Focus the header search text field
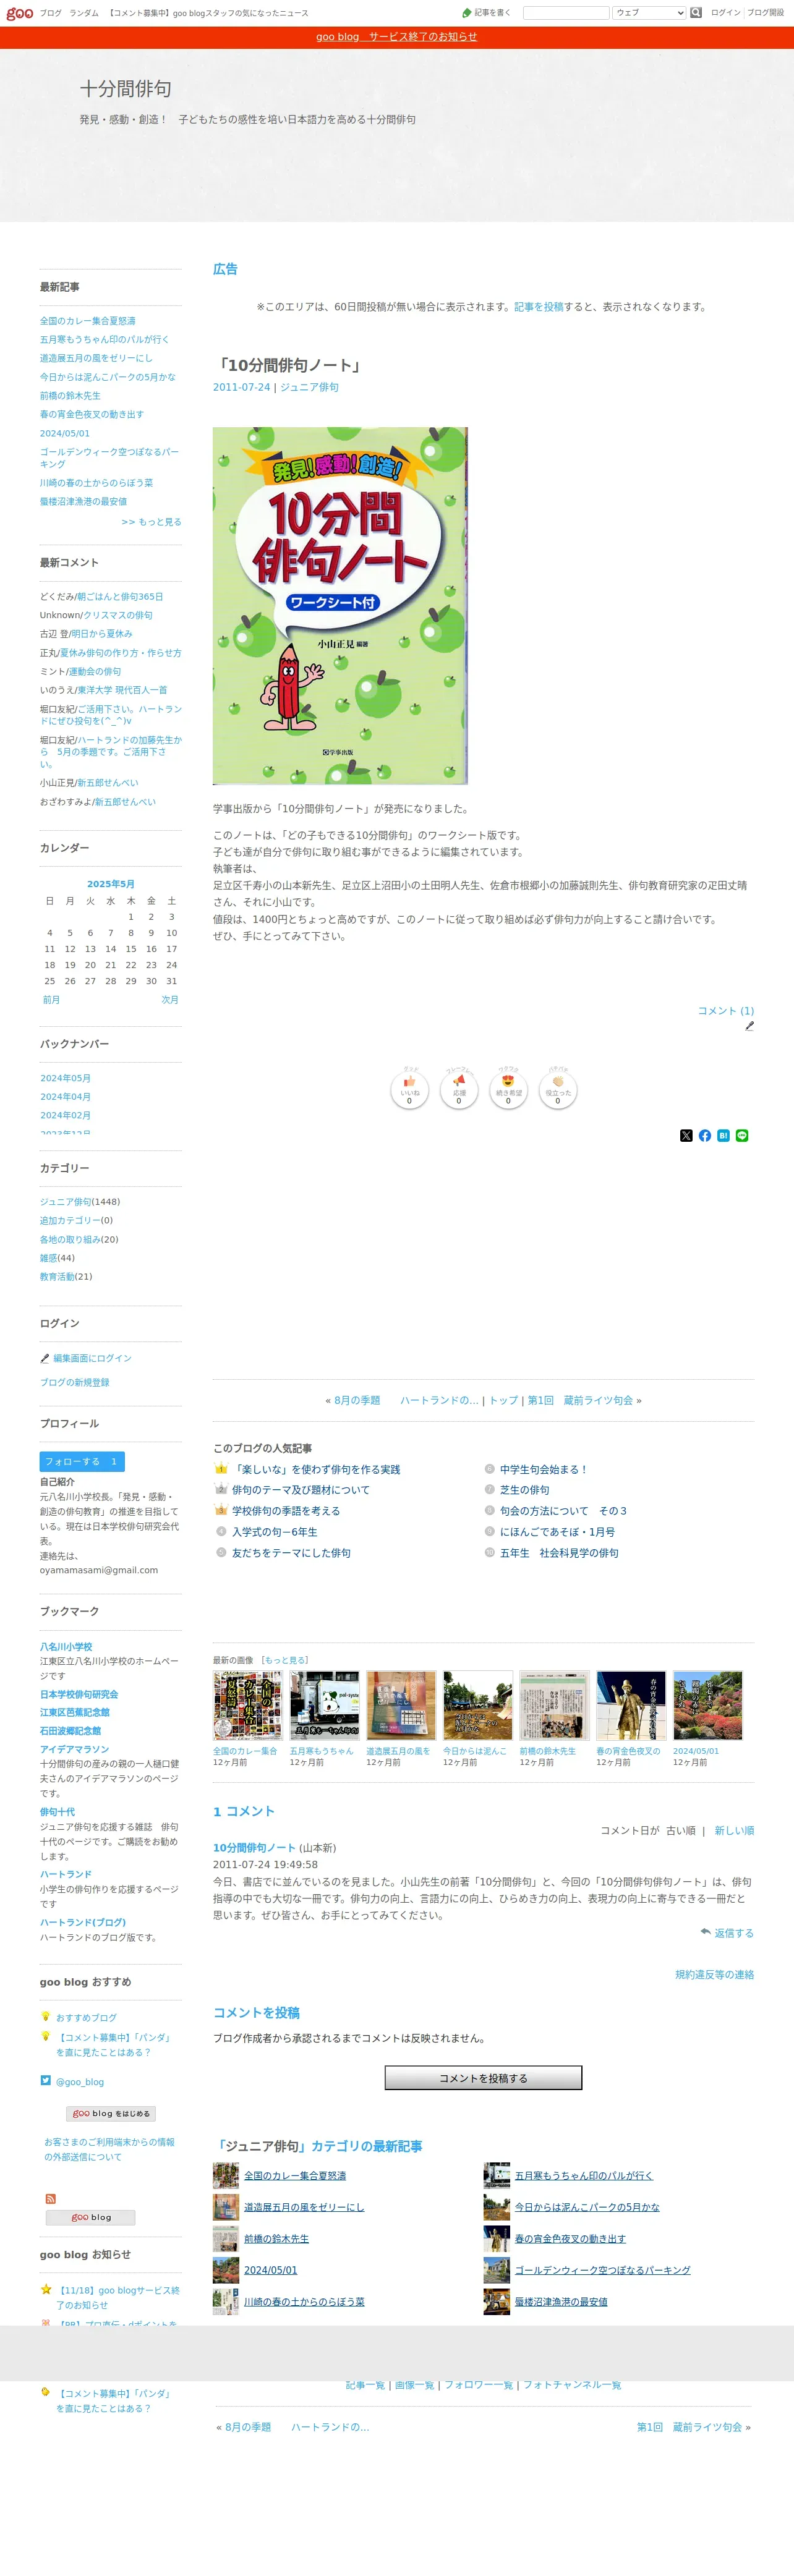 coord(566,13)
